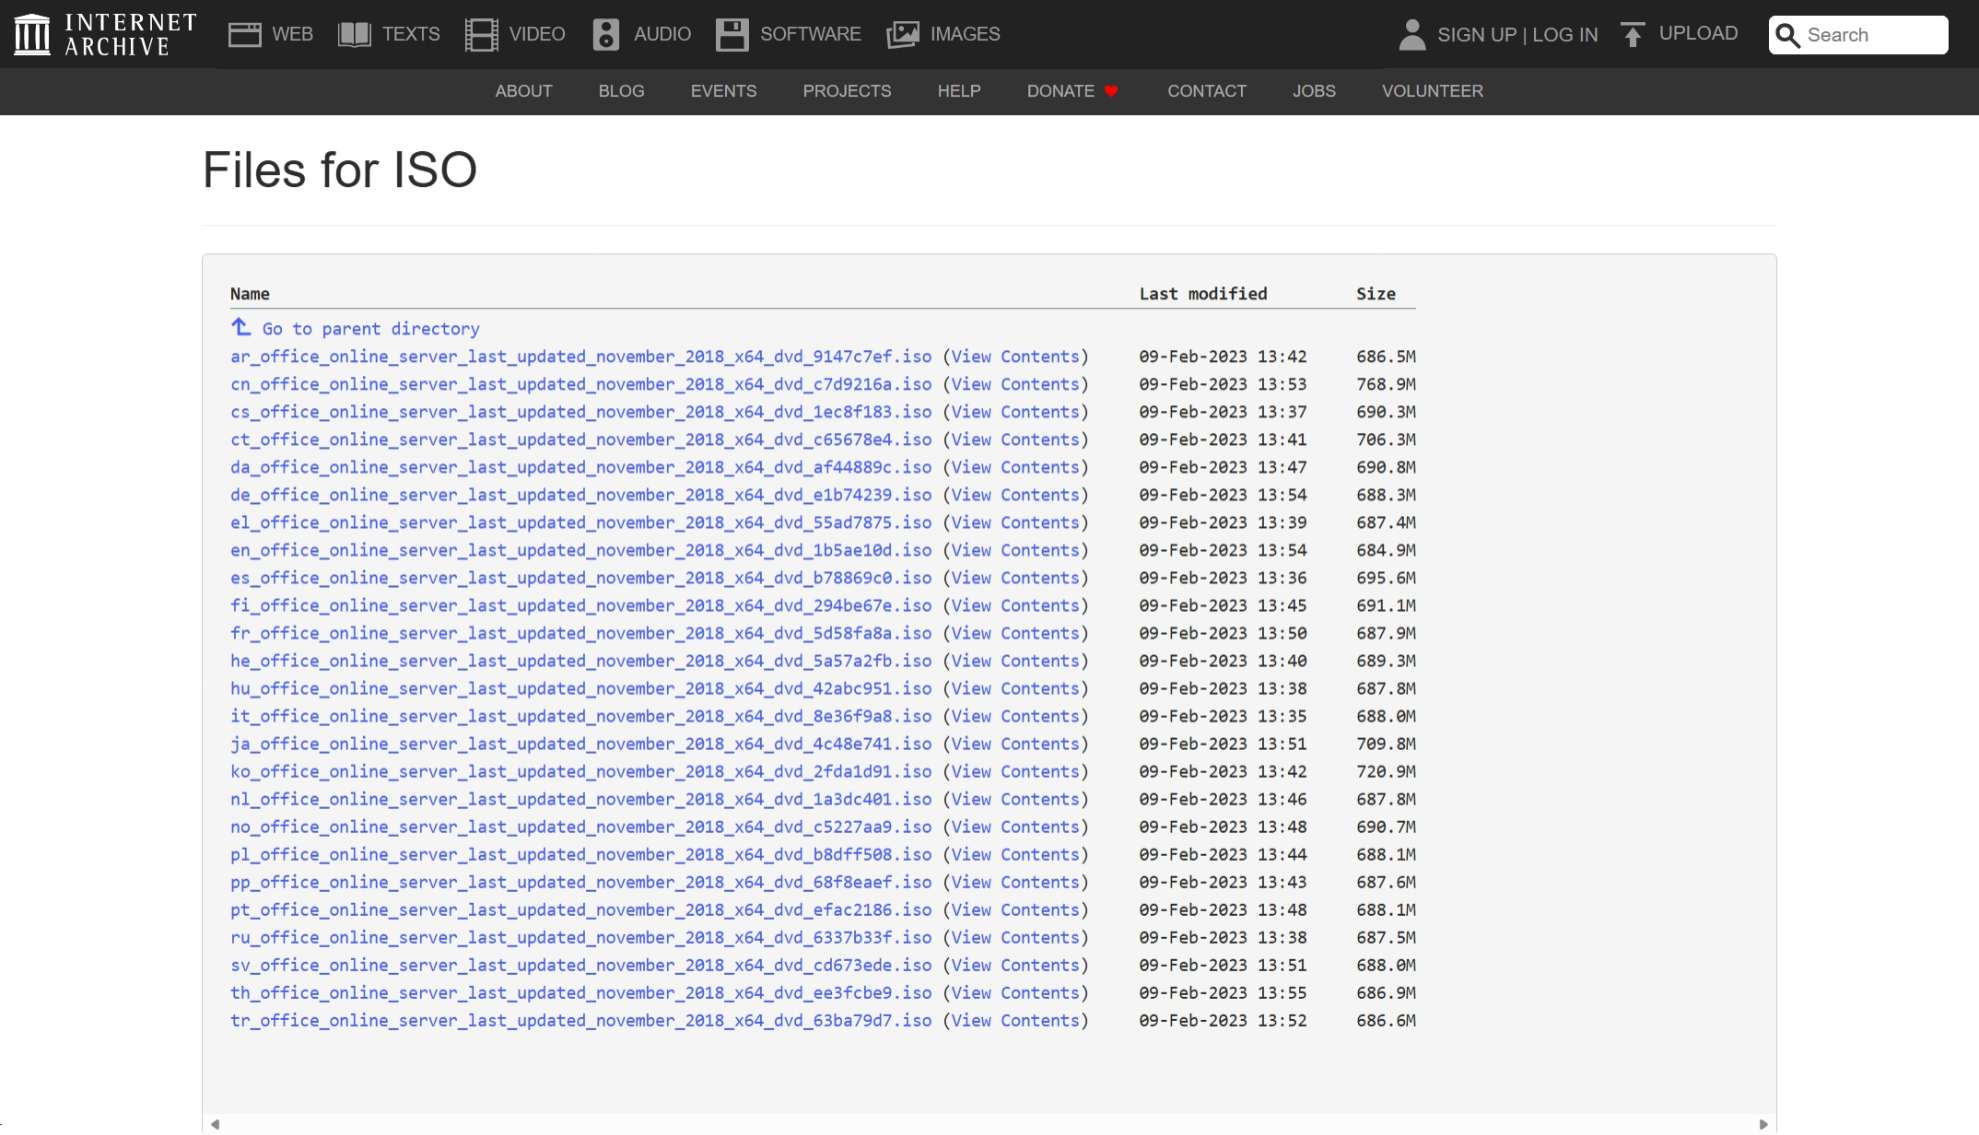Viewport: 1979px width, 1135px height.
Task: Click the Internet Archive logo icon
Action: (x=32, y=34)
